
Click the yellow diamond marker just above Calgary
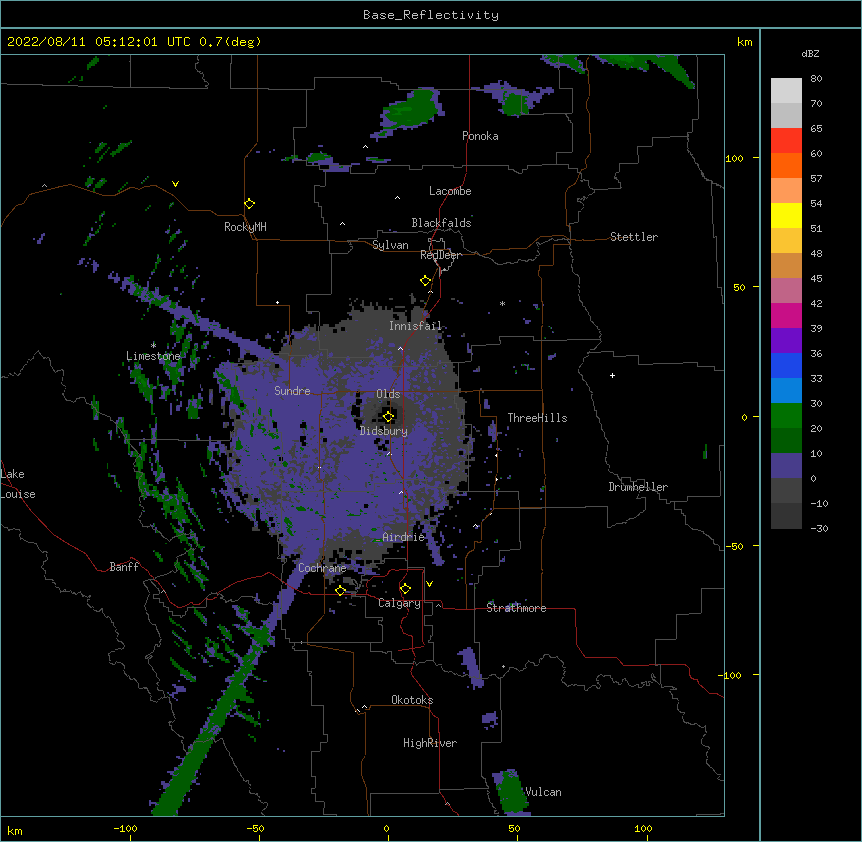pos(405,589)
